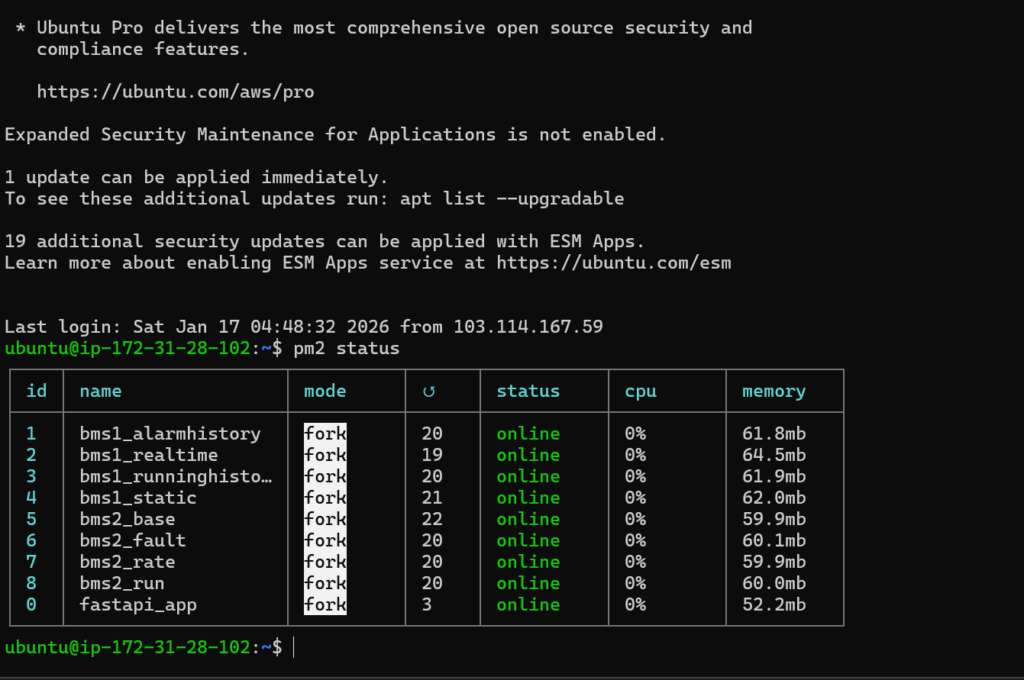Click the online status of bms2_fault
Screen dimensions: 1024x680
pos(528,541)
